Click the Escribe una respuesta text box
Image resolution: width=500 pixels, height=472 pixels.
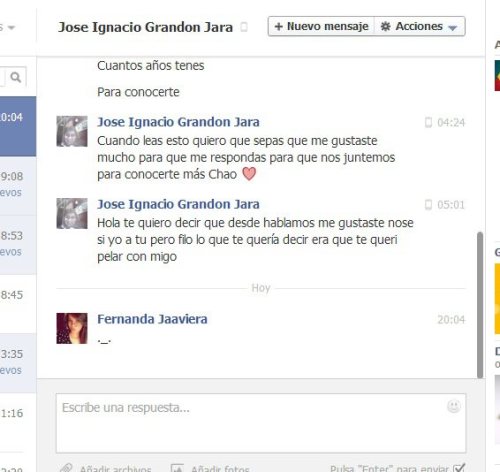tap(261, 423)
